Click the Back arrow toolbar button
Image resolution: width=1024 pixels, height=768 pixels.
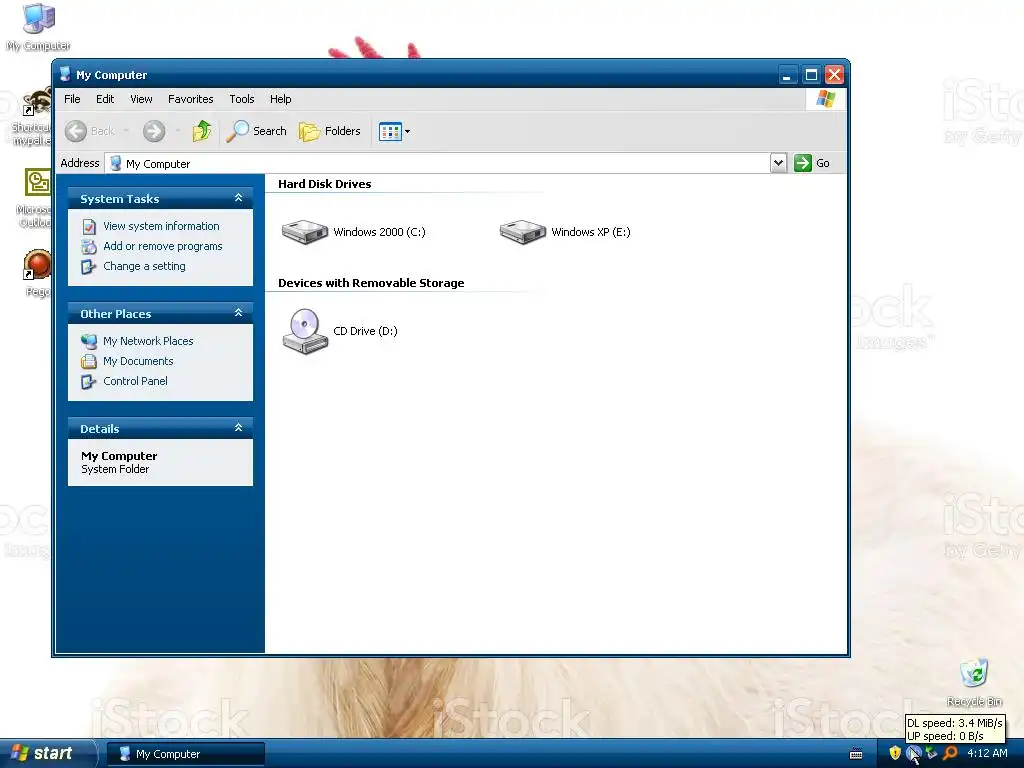tap(90, 131)
